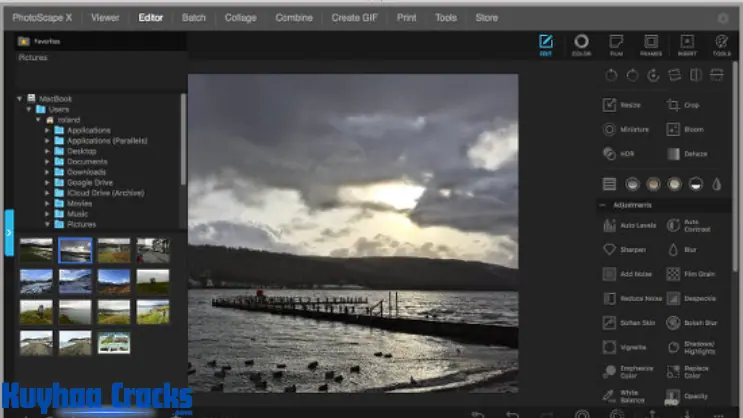
Task: Collapse the Pictures folder
Action: click(x=47, y=224)
